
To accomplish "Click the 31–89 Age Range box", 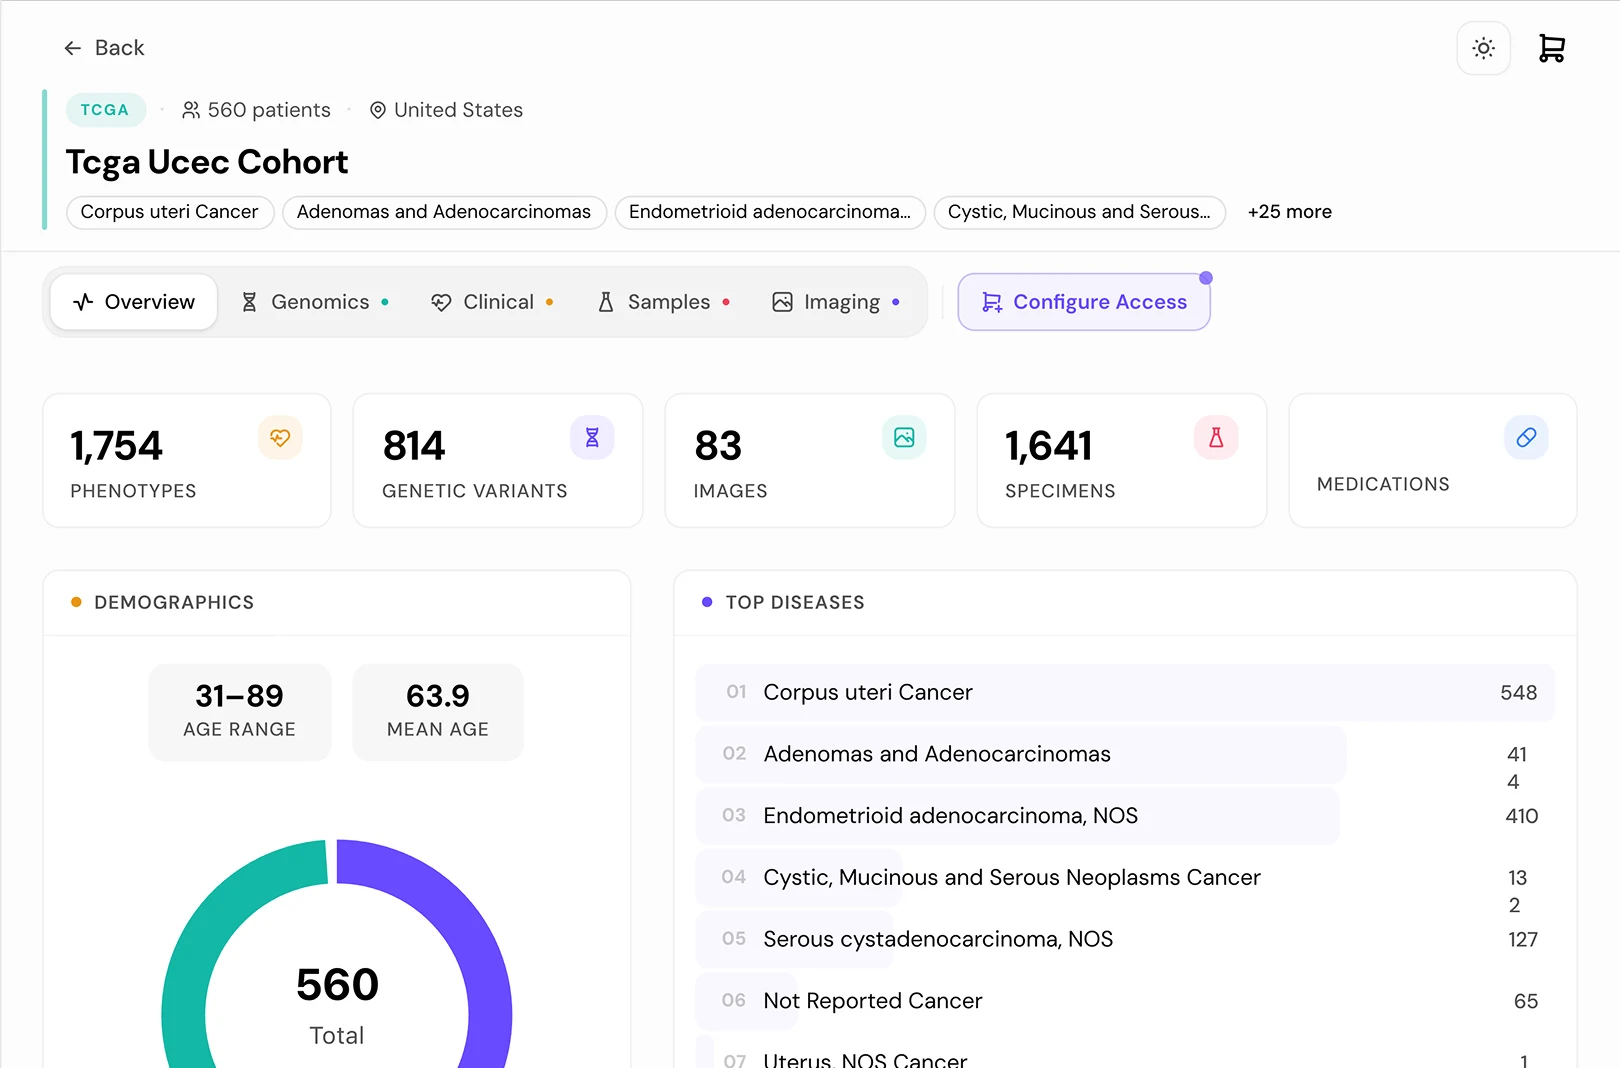I will coord(240,712).
